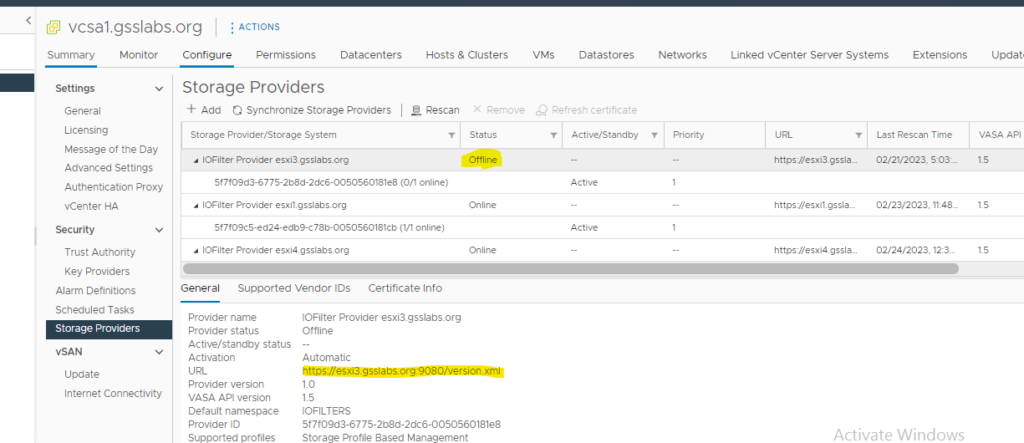Image resolution: width=1024 pixels, height=443 pixels.
Task: Open the Certificate Info tab
Action: [x=405, y=288]
